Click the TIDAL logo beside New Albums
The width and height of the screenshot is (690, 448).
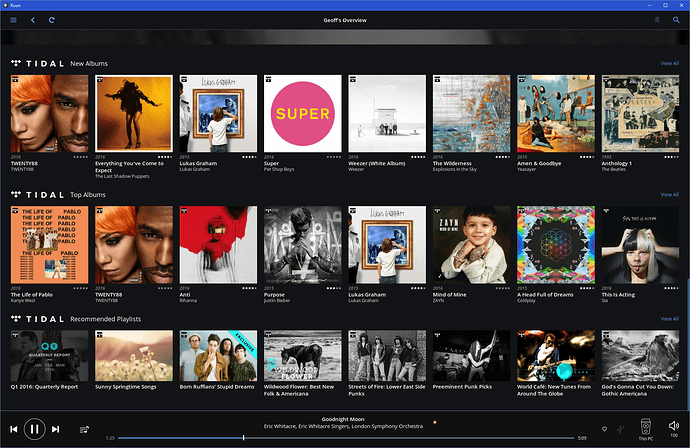click(37, 63)
